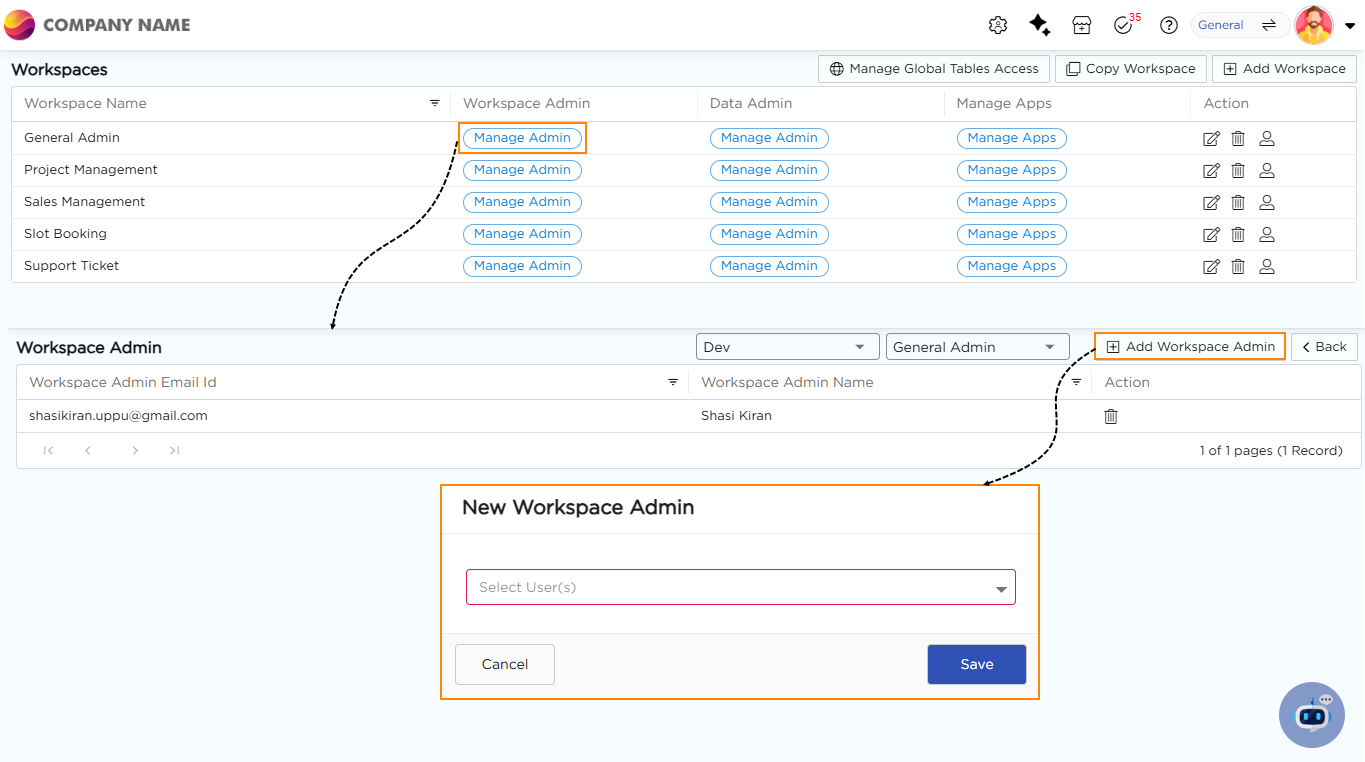Open the settings gear icon in header

pos(997,26)
